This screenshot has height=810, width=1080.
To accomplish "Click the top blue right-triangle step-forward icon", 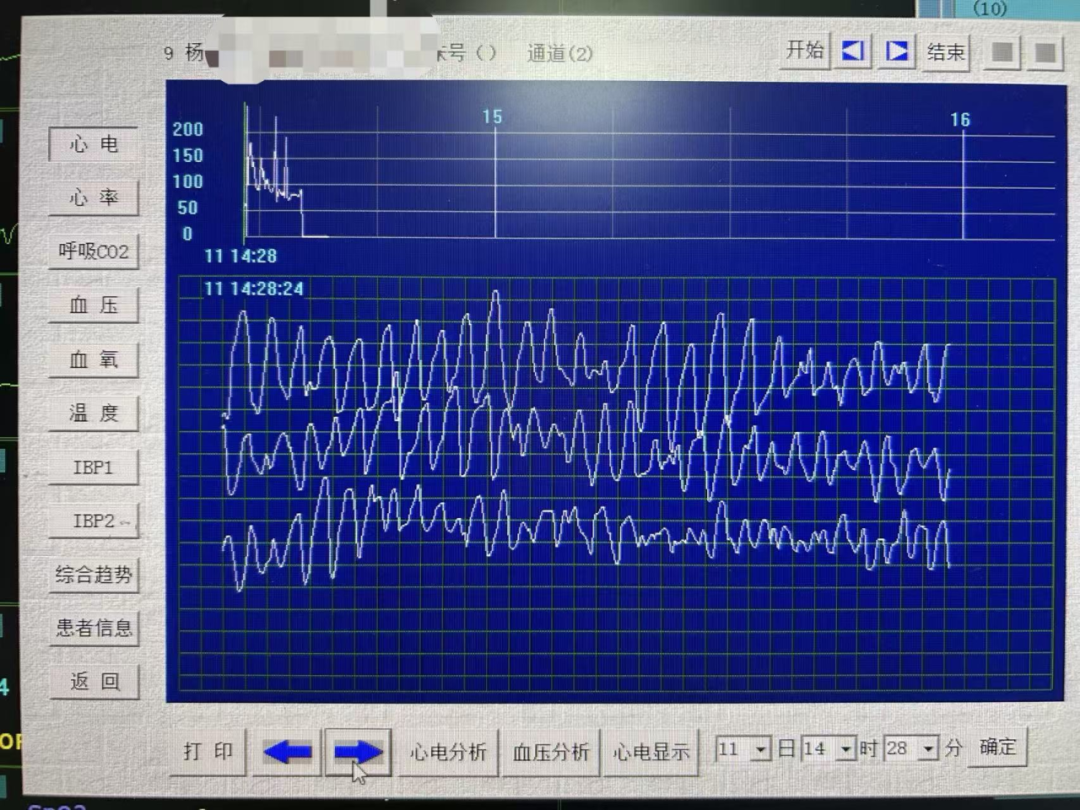I will (898, 51).
